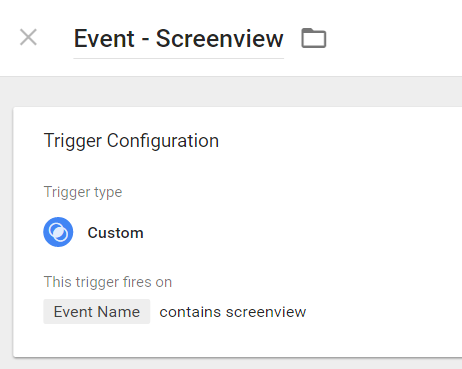The height and width of the screenshot is (369, 462).
Task: Click empty white header area right of folder
Action: coord(393,38)
